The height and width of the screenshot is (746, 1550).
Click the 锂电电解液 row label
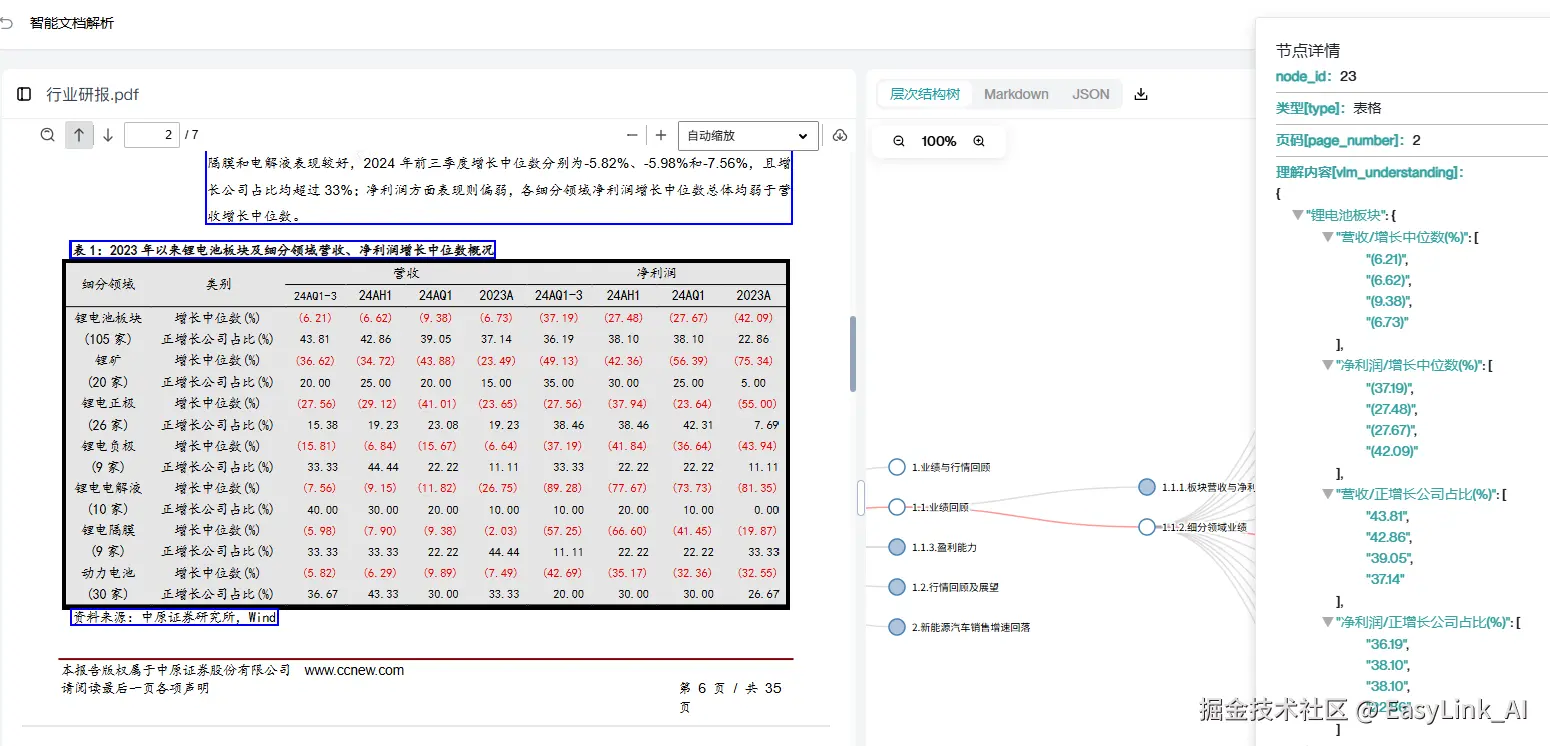click(x=109, y=488)
